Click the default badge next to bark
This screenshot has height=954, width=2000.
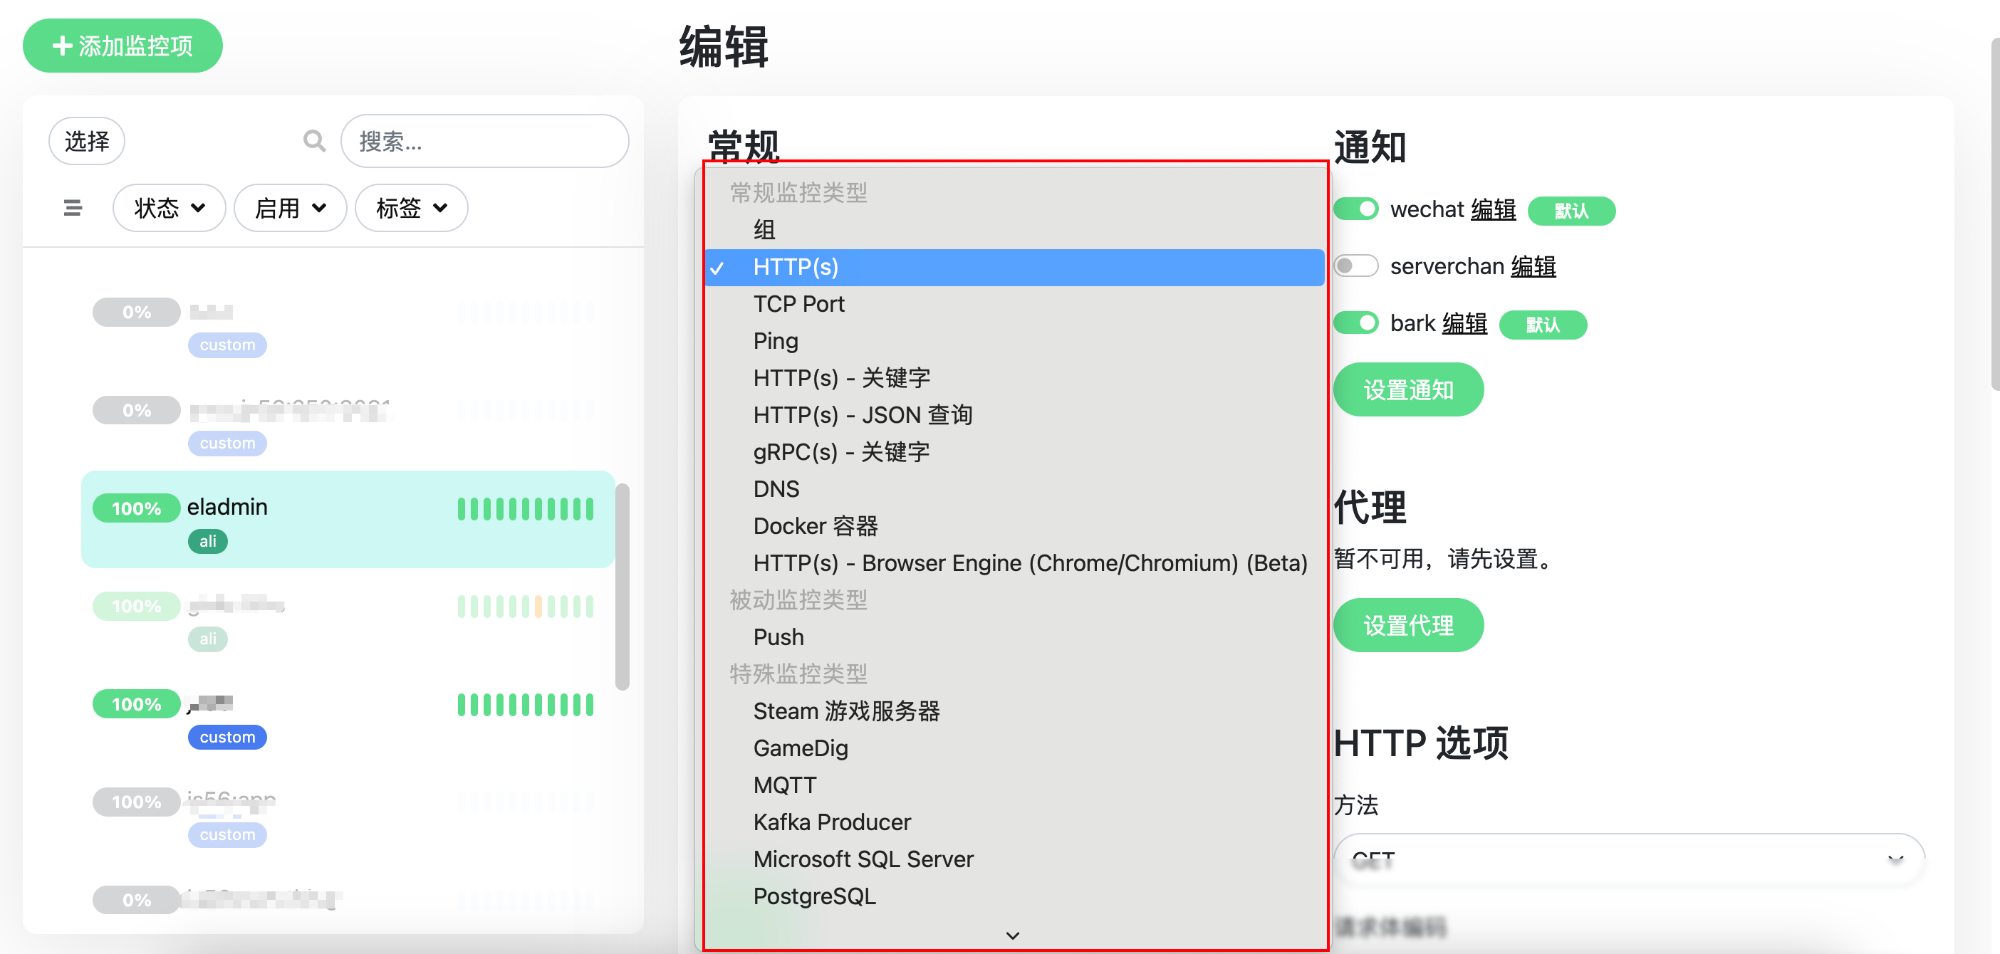tap(1542, 325)
